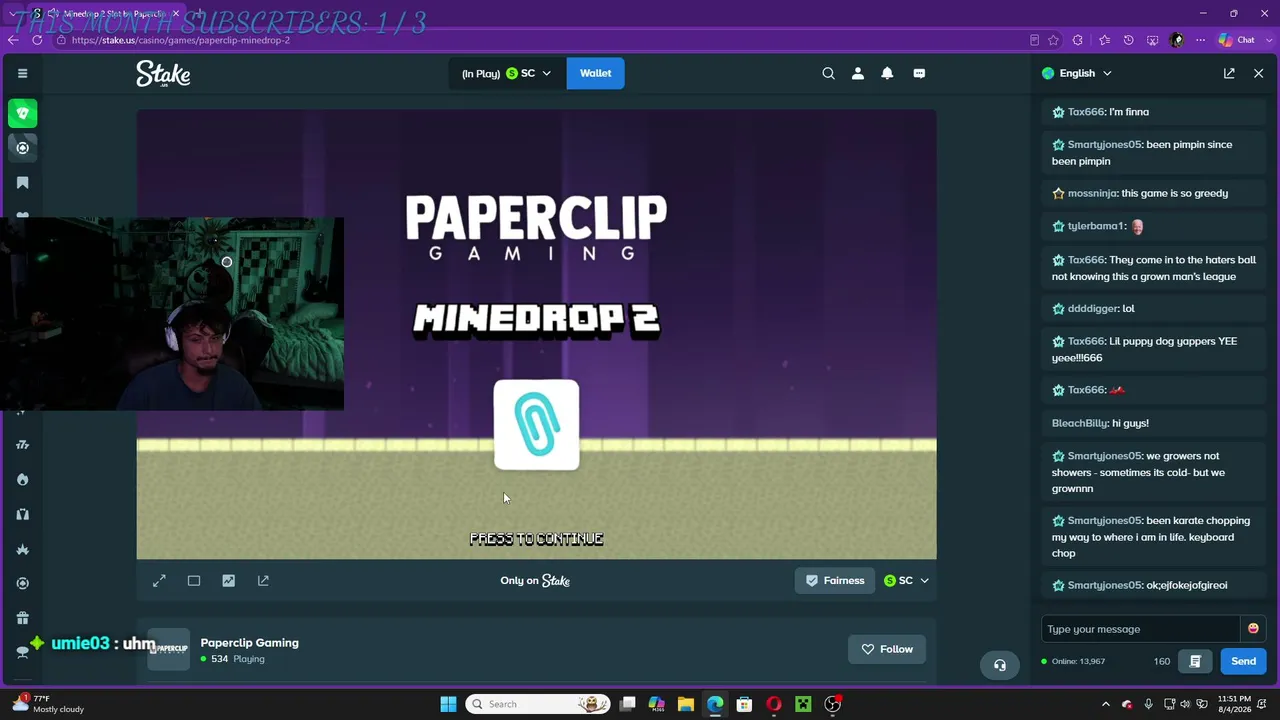This screenshot has width=1280, height=720.
Task: Bookmark this page with the star icon
Action: 1053,40
